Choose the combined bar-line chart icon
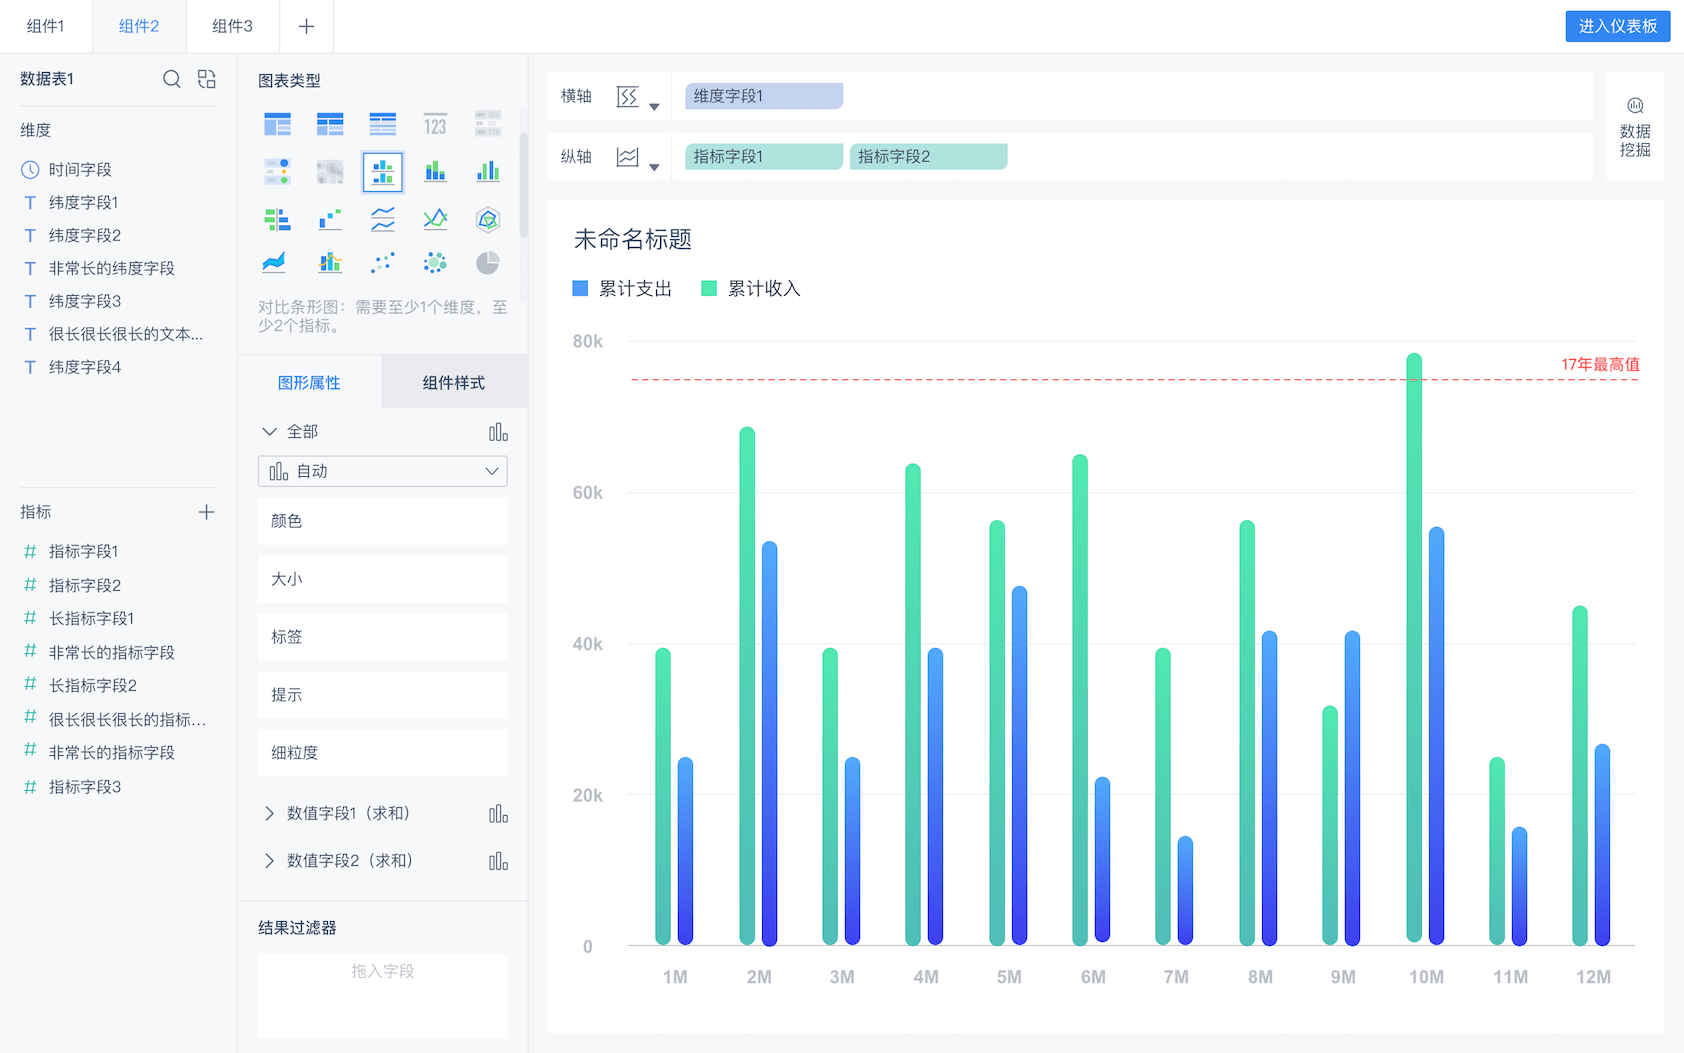The height and width of the screenshot is (1053, 1684). tap(330, 263)
